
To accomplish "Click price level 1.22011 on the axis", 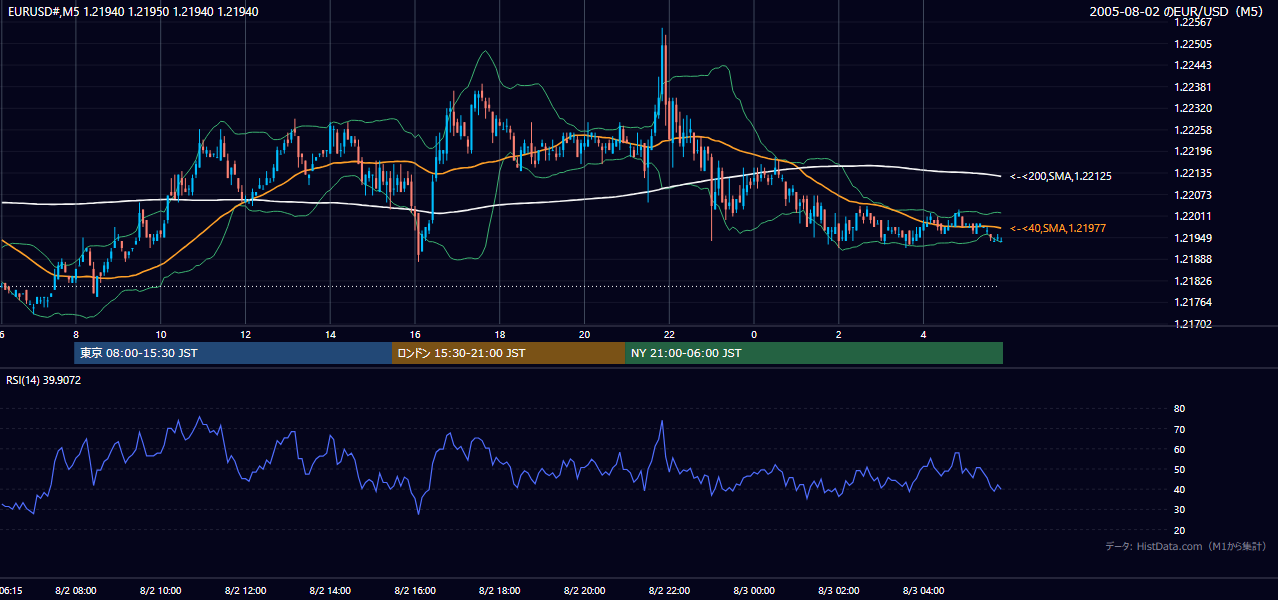I will coord(1193,216).
